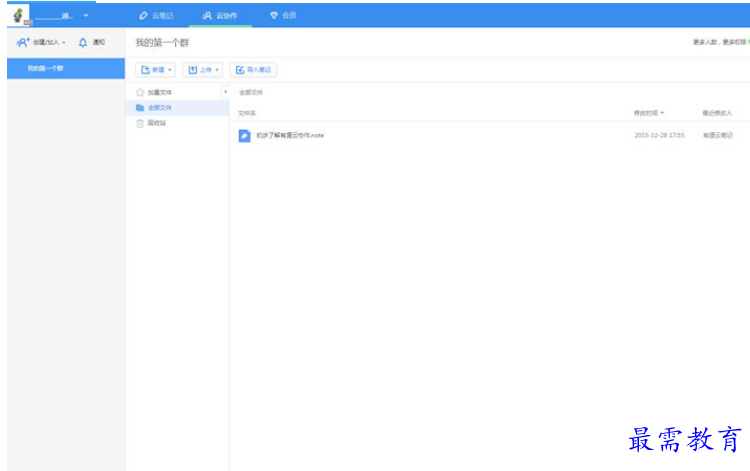Click the 全部文件 breadcrumb above the file list
750x471 pixels.
coord(251,92)
